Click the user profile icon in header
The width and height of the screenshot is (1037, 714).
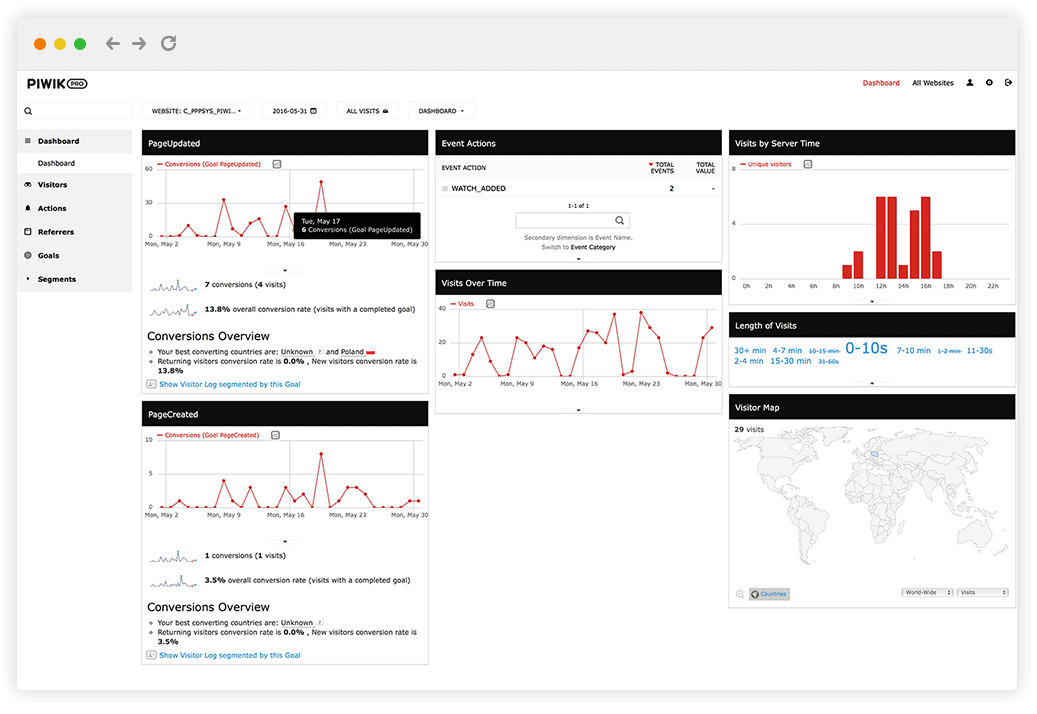969,83
